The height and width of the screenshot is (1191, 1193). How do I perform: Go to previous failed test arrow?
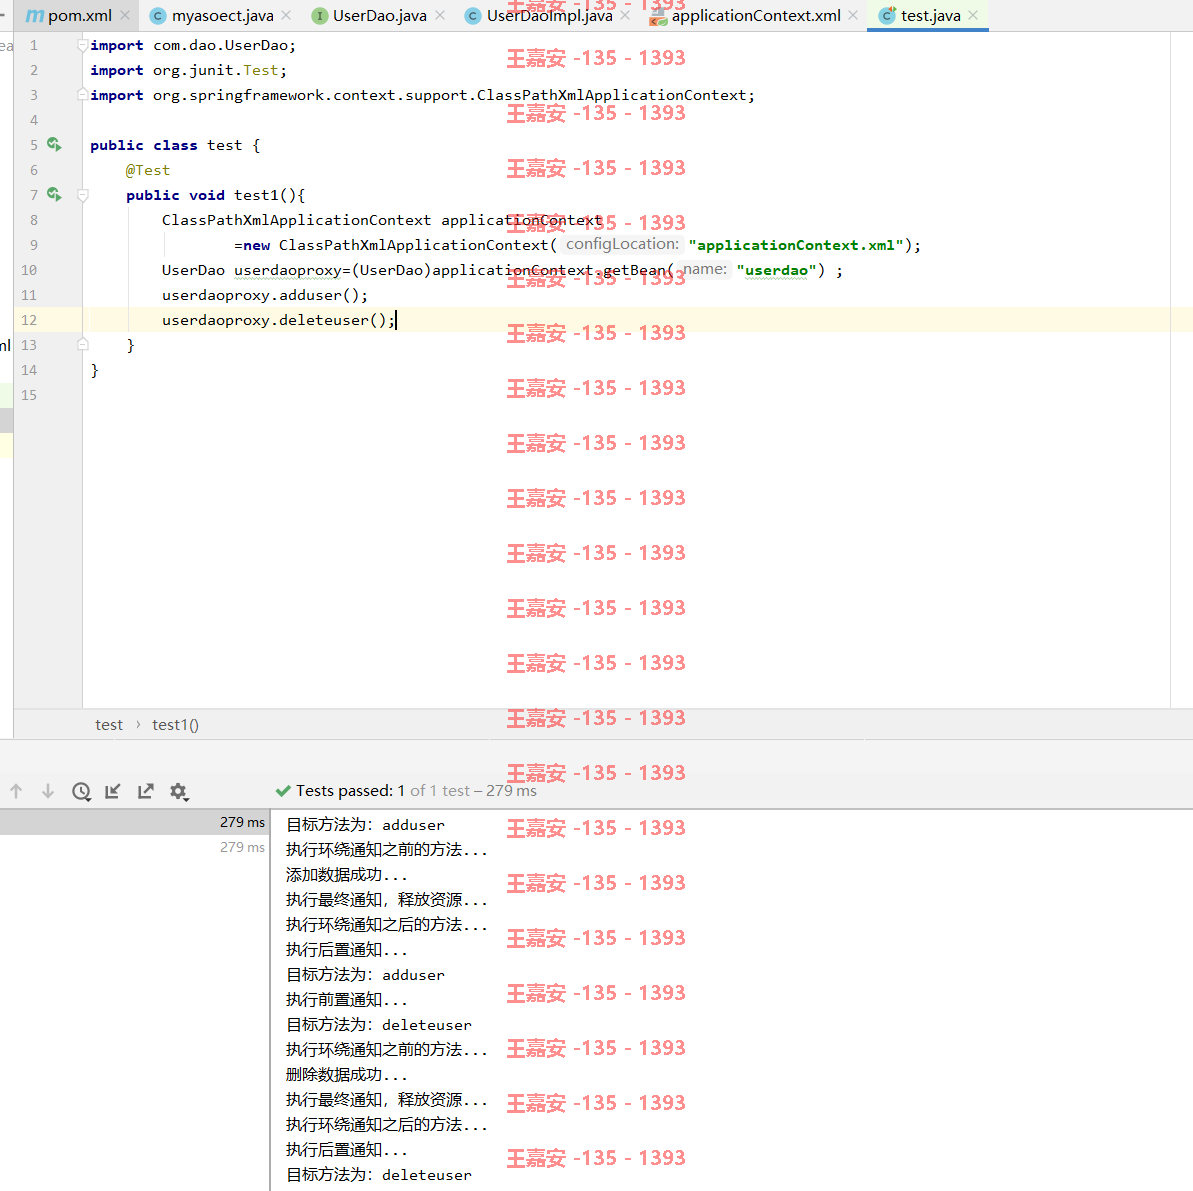pyautogui.click(x=16, y=791)
